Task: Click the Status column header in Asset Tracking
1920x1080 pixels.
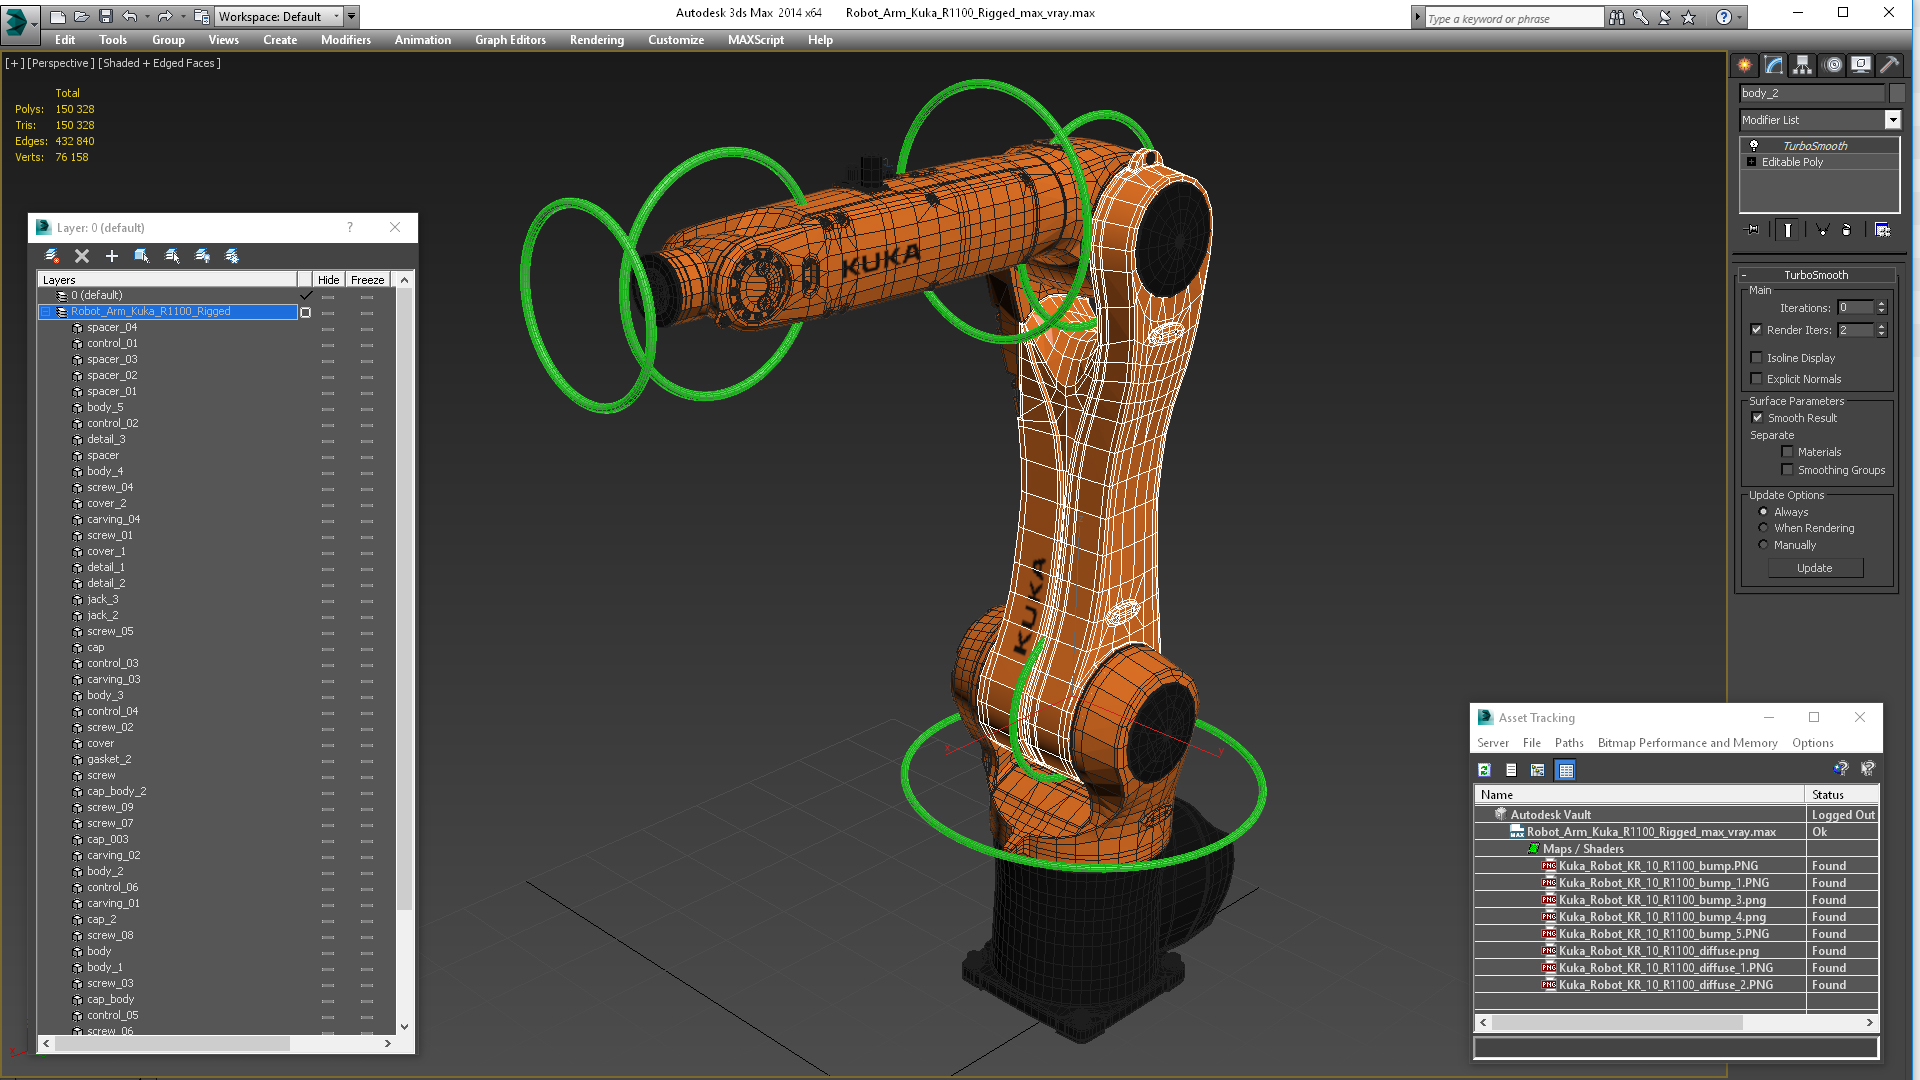Action: coord(1842,795)
